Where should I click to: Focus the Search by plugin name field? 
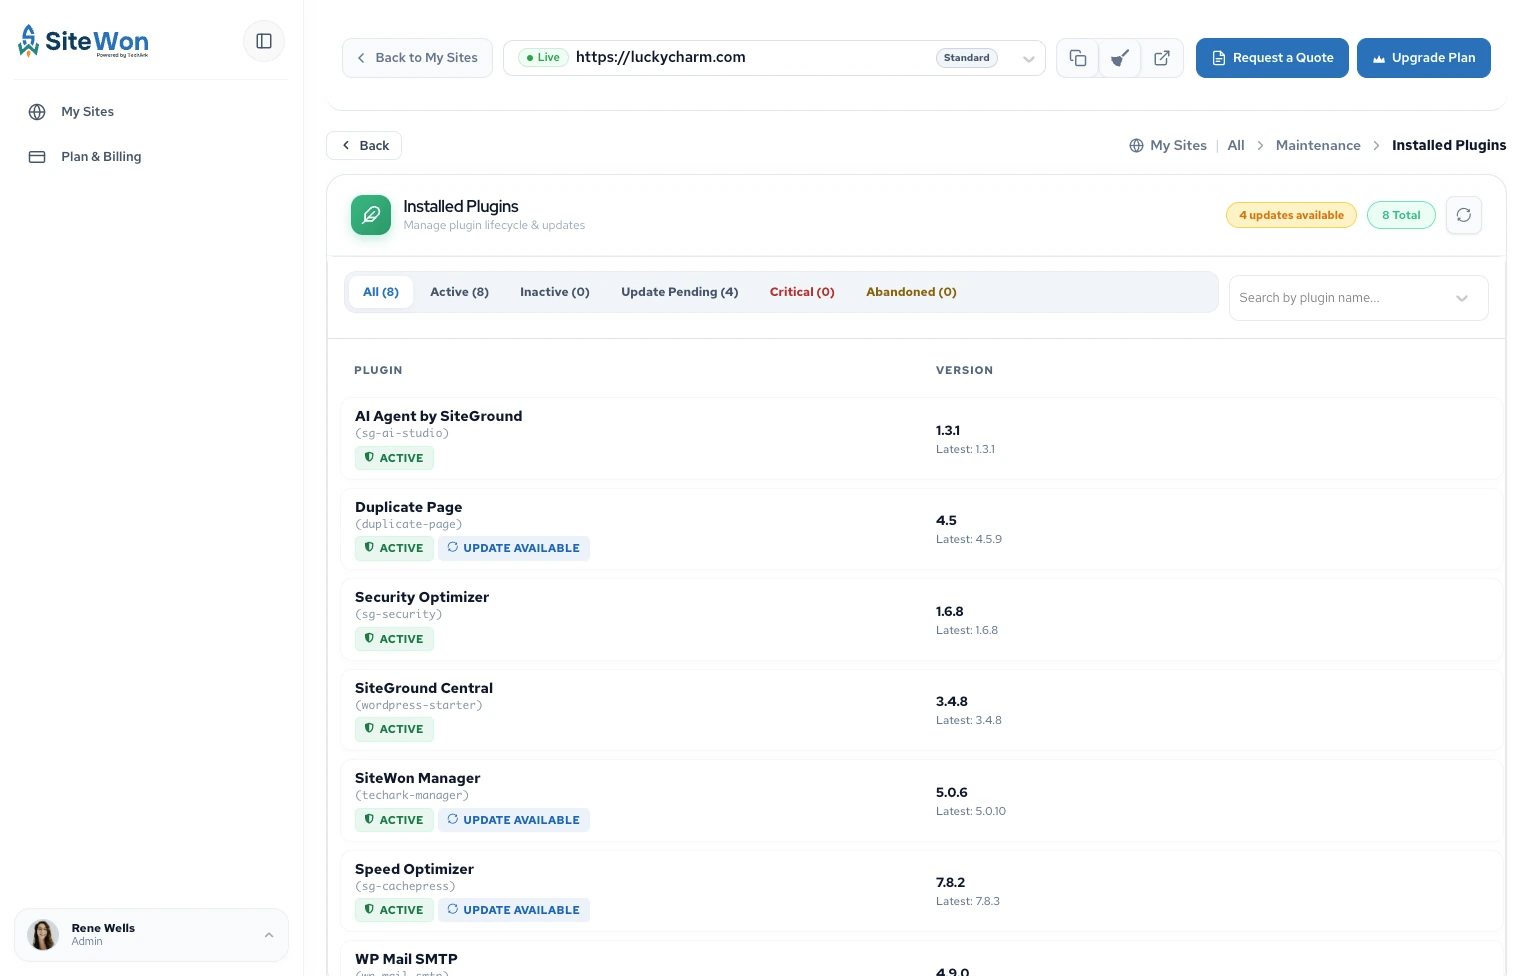tap(1359, 298)
